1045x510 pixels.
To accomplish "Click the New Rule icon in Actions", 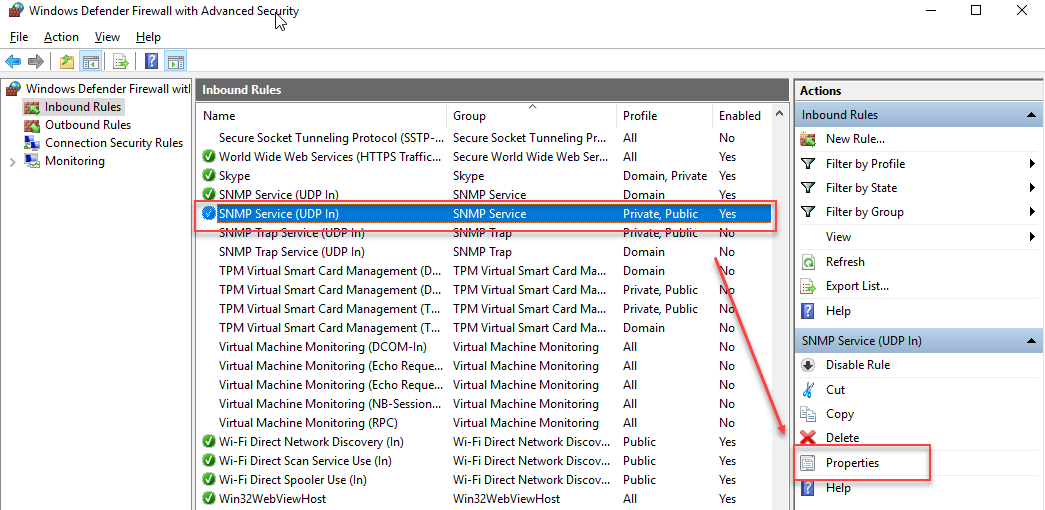I will 808,139.
